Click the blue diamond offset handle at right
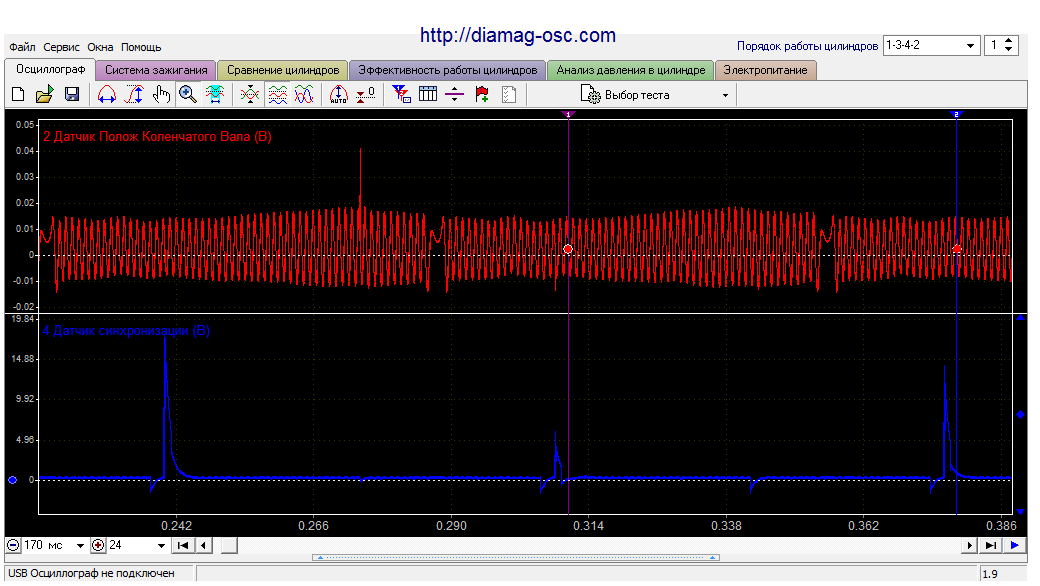This screenshot has height=586, width=1040. click(x=1021, y=414)
